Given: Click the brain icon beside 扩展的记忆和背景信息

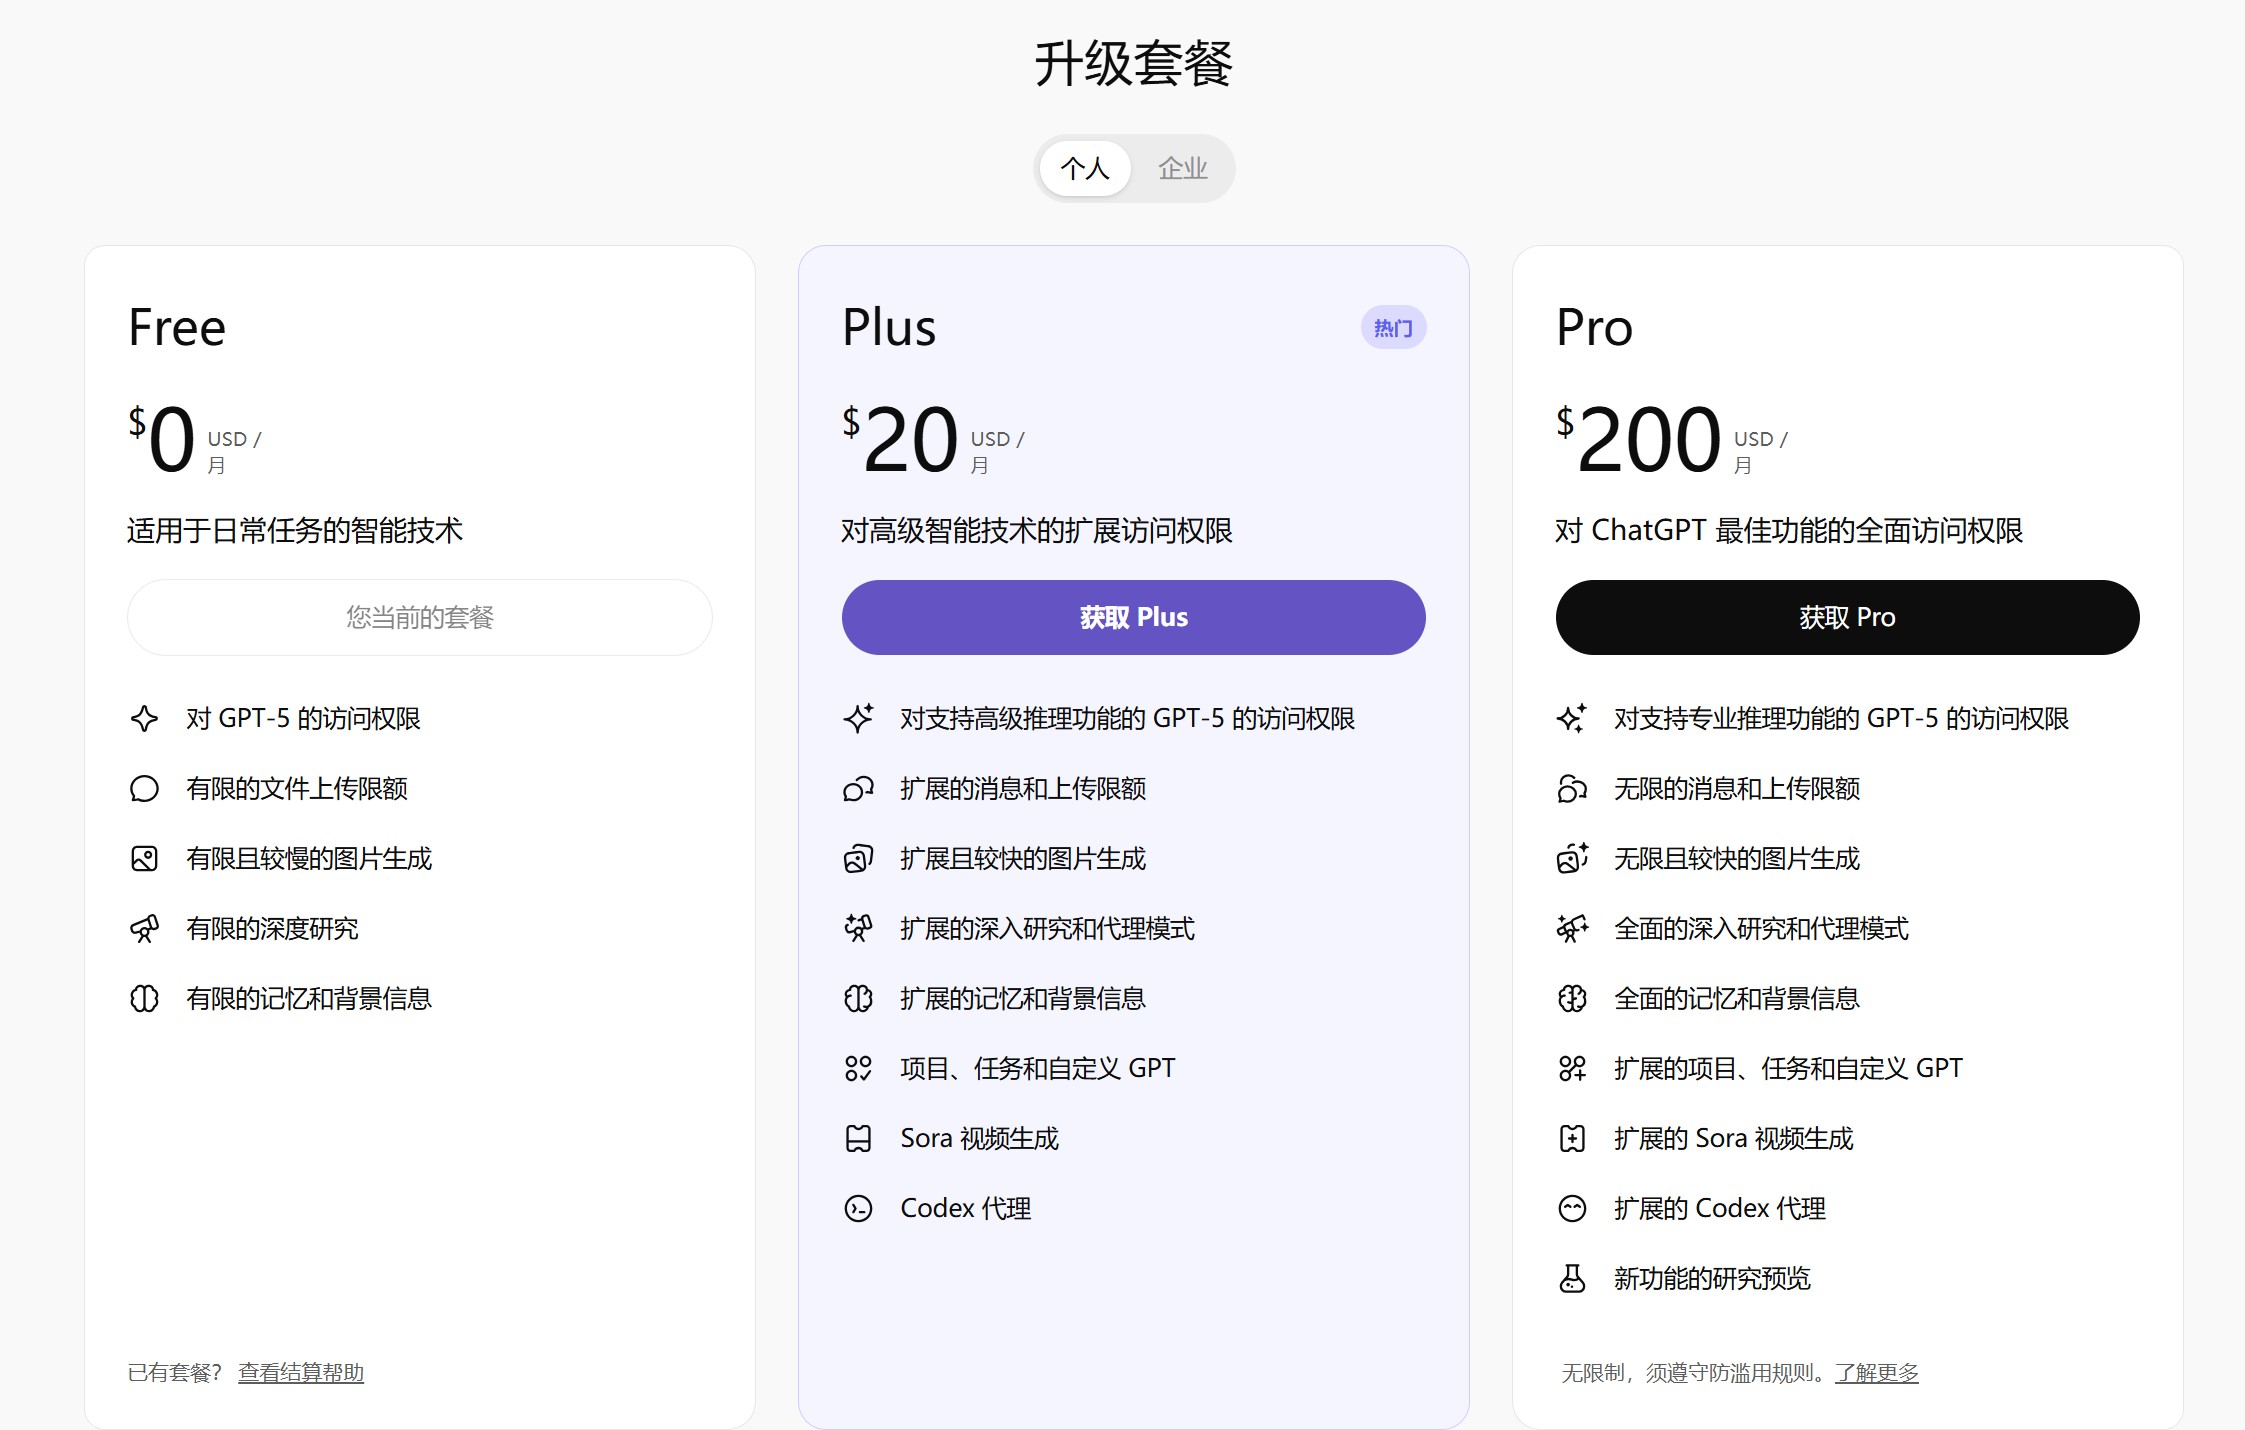Looking at the screenshot, I should (x=858, y=998).
